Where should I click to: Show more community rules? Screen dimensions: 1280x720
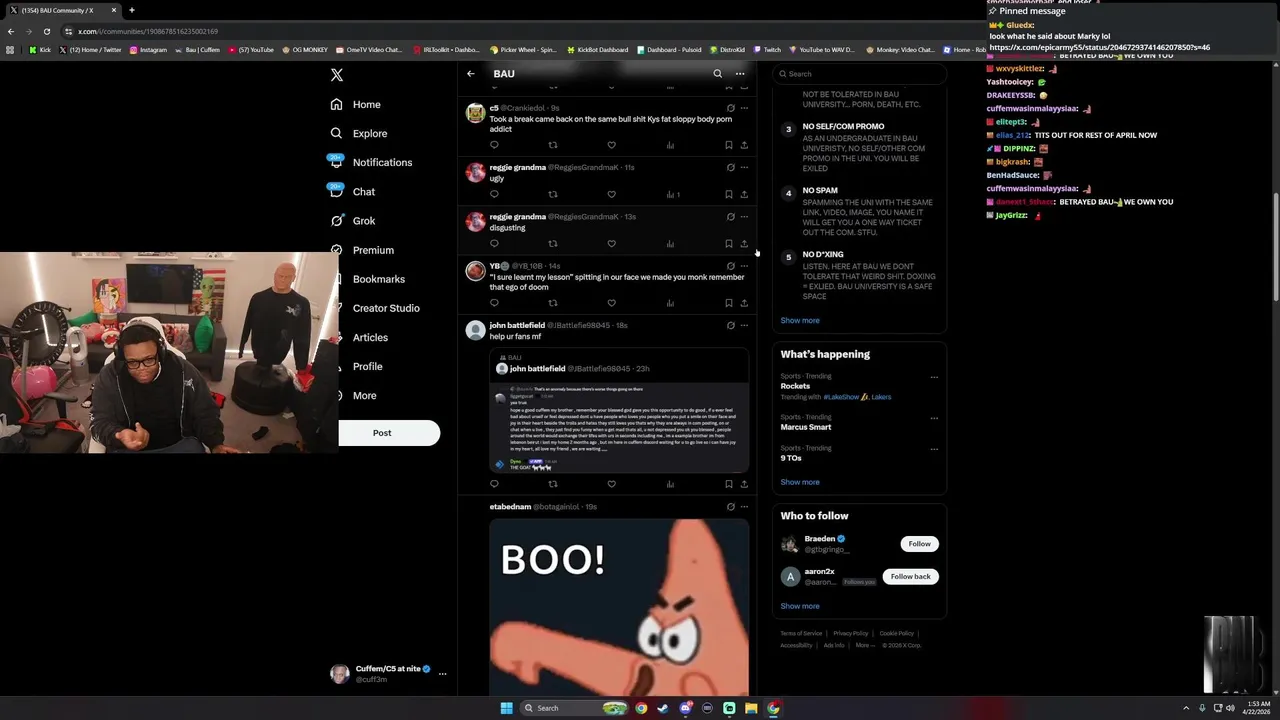click(800, 321)
